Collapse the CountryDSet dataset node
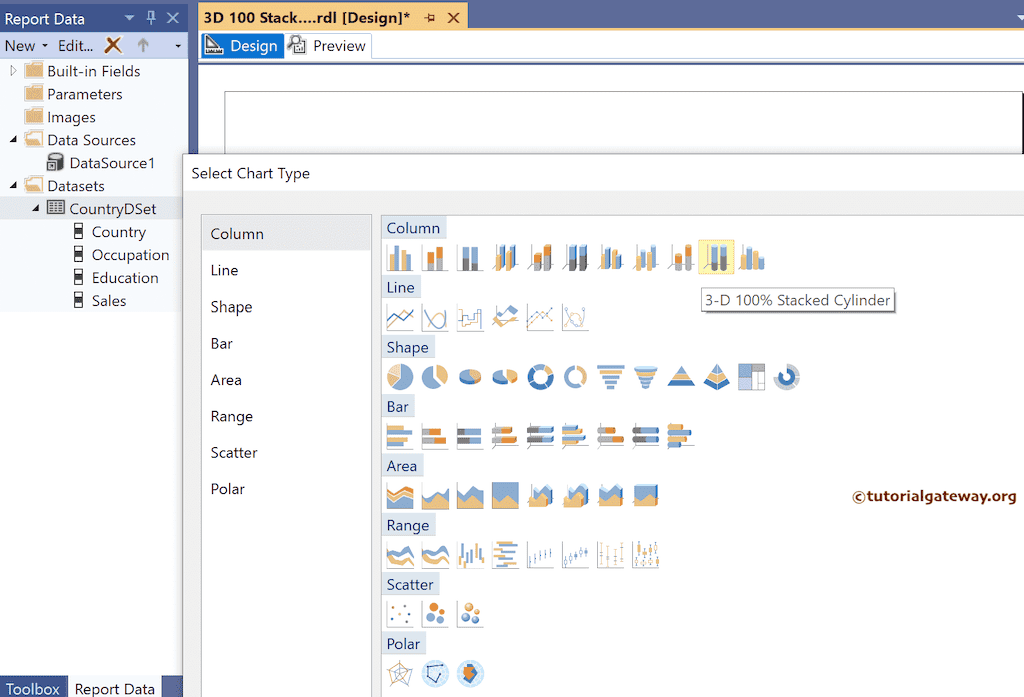The height and width of the screenshot is (697, 1024). pos(35,208)
